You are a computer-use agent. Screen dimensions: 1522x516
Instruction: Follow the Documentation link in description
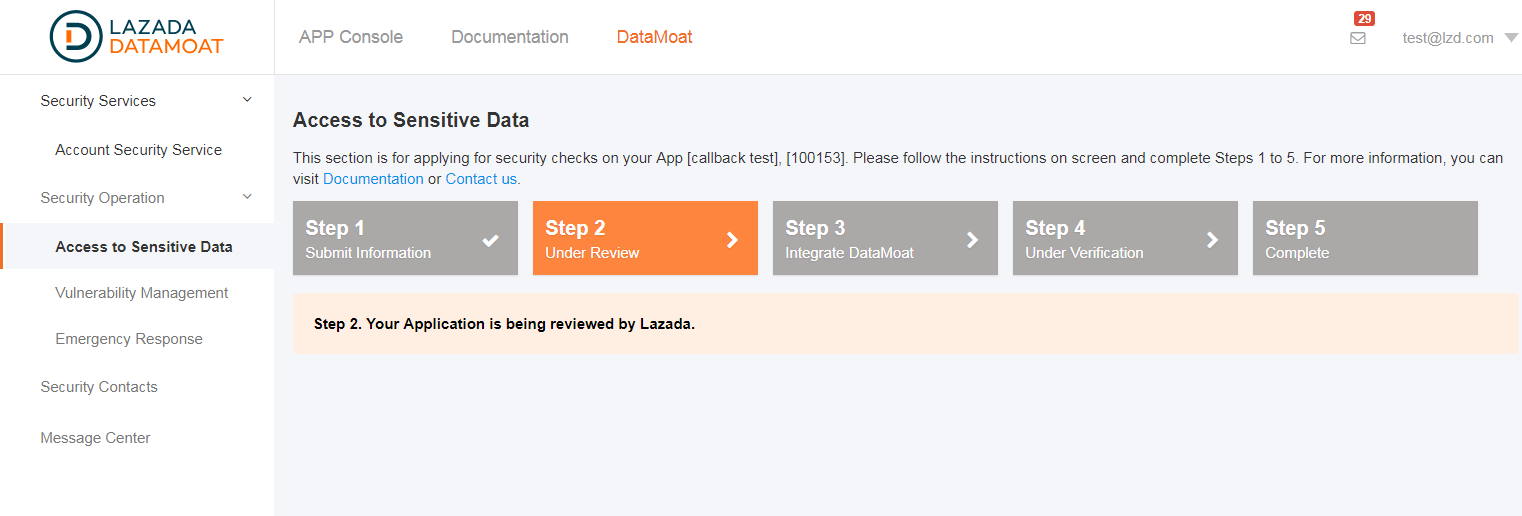(373, 179)
